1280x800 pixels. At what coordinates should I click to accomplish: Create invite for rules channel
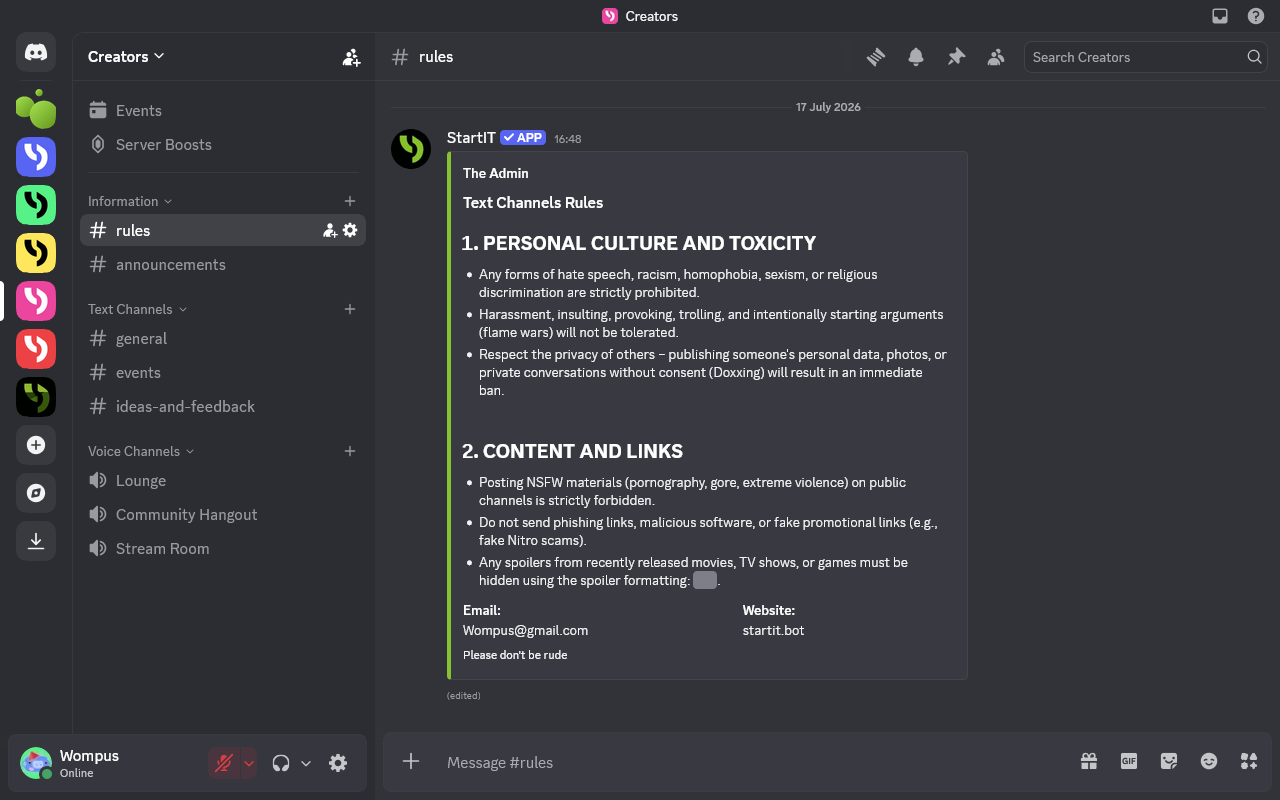330,230
